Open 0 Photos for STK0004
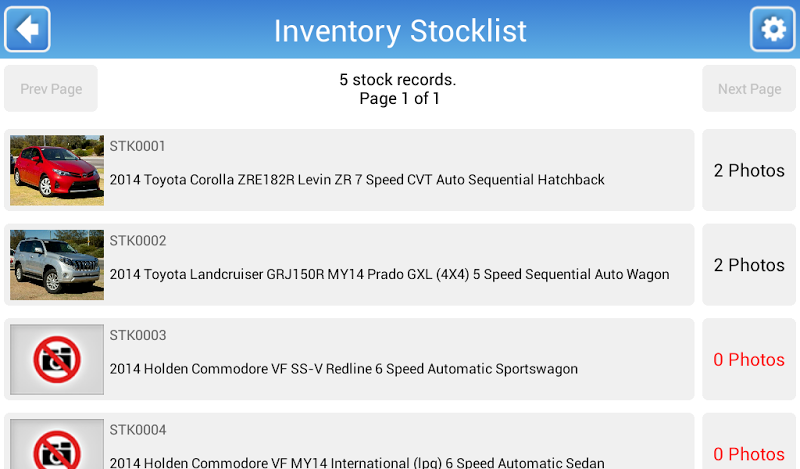The width and height of the screenshot is (800, 469). [749, 453]
